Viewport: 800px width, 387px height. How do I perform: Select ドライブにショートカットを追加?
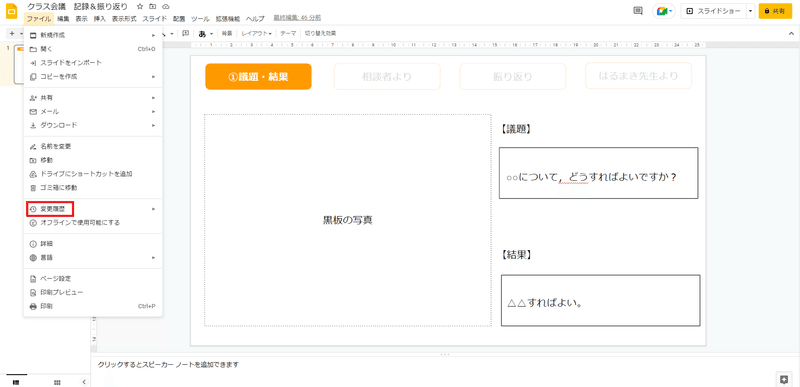click(93, 174)
